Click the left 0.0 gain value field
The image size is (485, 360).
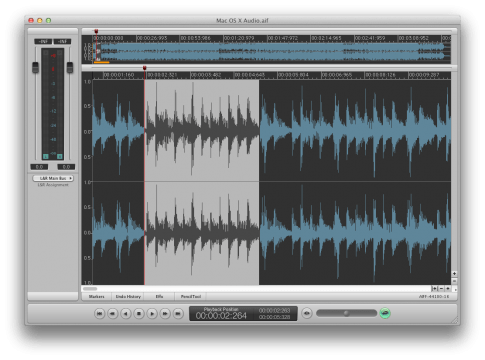click(39, 167)
